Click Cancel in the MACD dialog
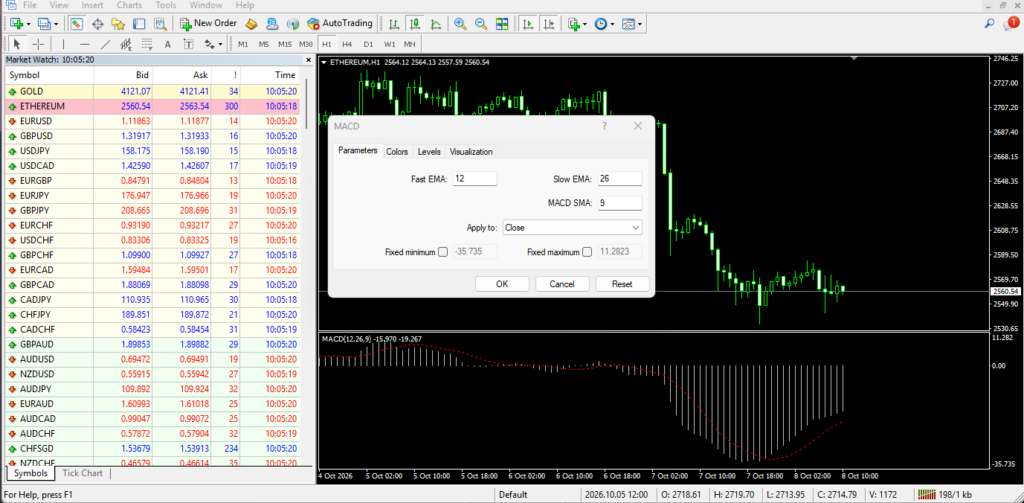Screen dimensions: 1024x503 pos(562,284)
